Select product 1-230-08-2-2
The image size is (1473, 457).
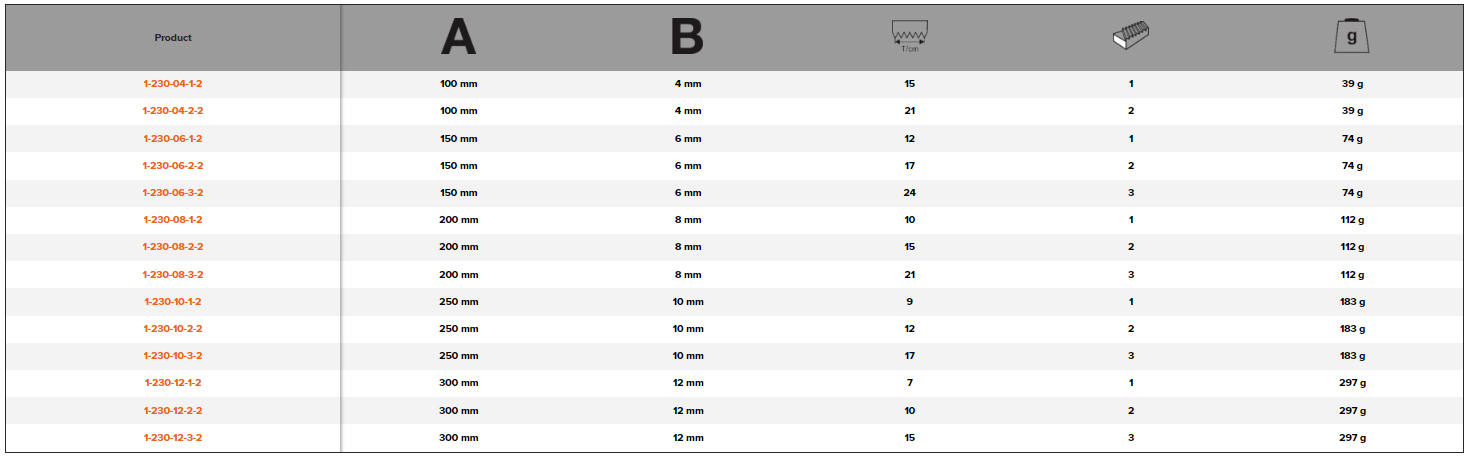[x=173, y=247]
